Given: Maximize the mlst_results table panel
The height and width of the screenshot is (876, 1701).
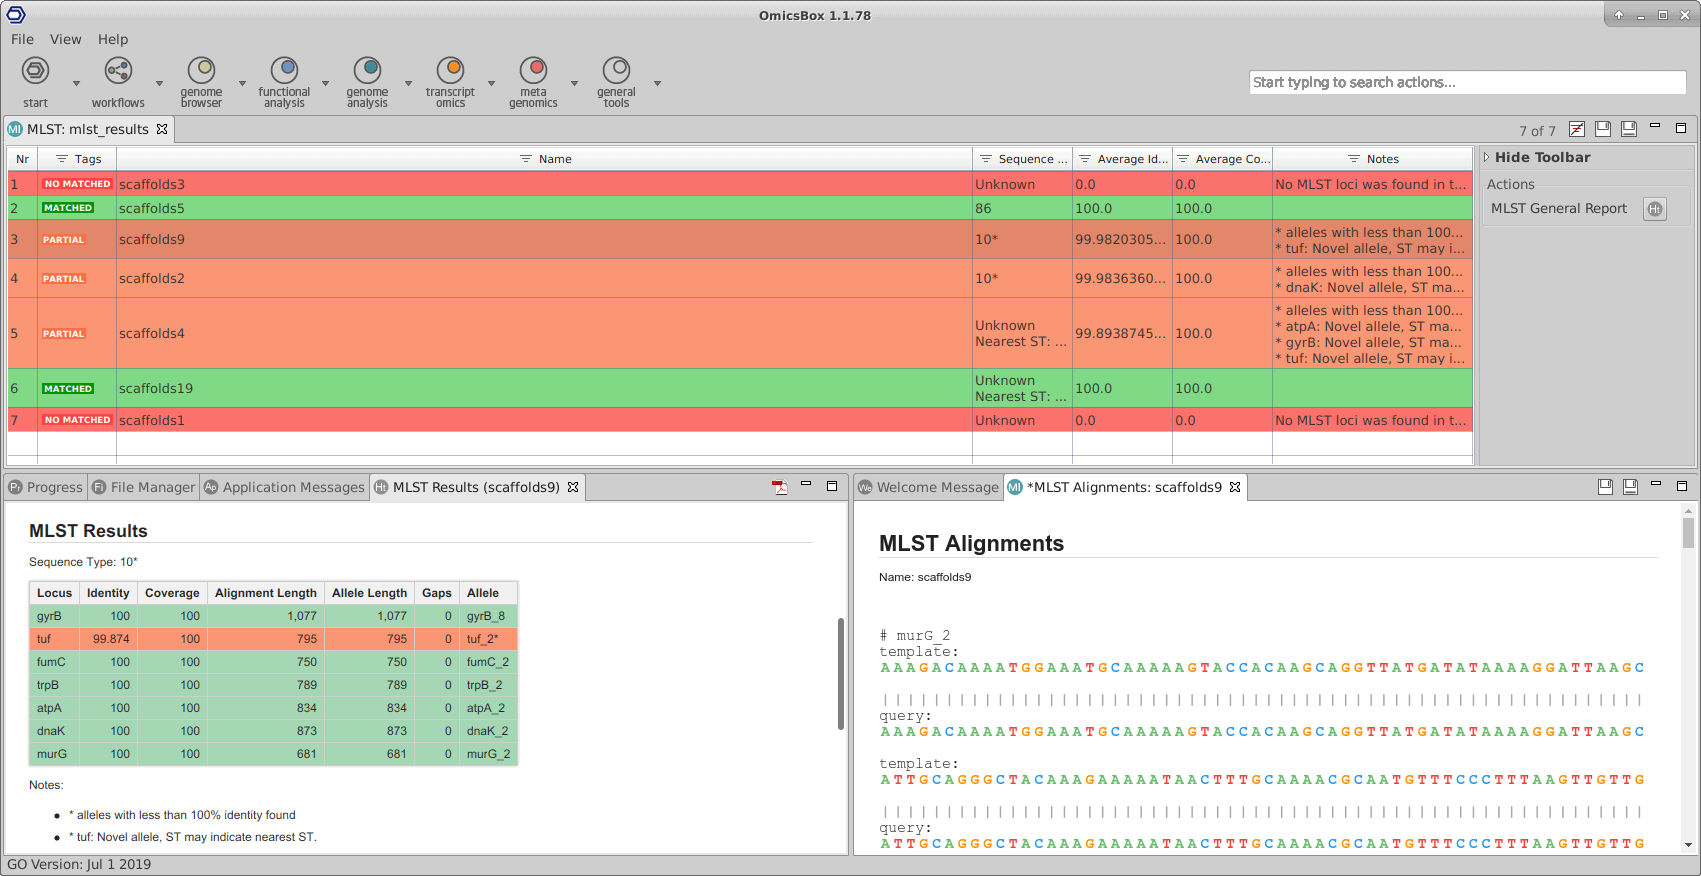Looking at the screenshot, I should pos(1681,128).
